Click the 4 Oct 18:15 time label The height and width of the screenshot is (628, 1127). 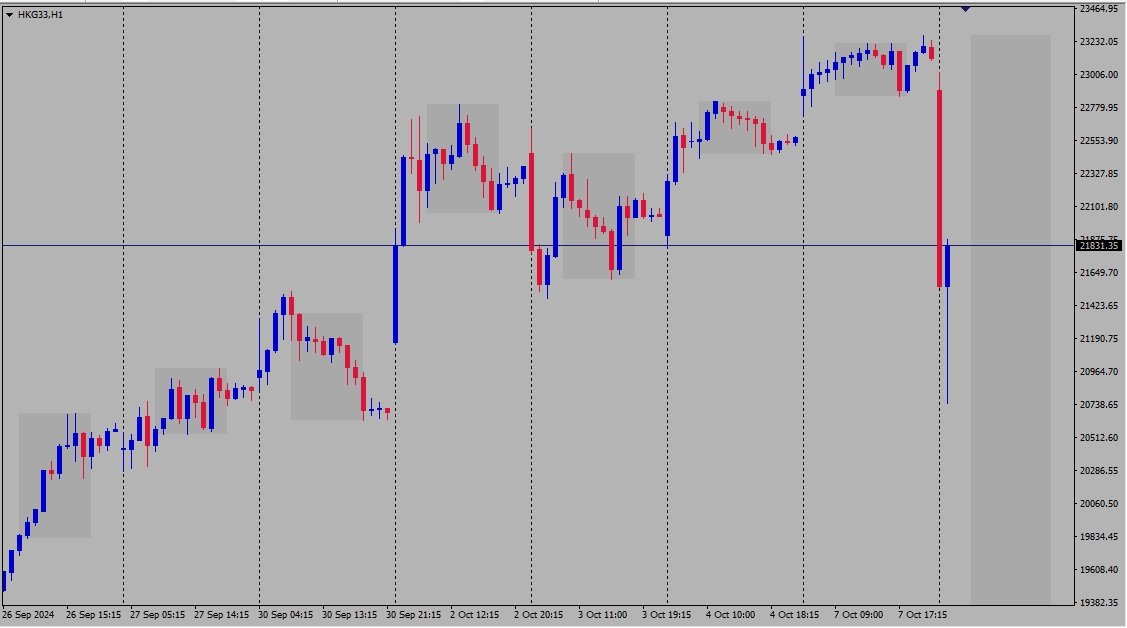(x=794, y=614)
